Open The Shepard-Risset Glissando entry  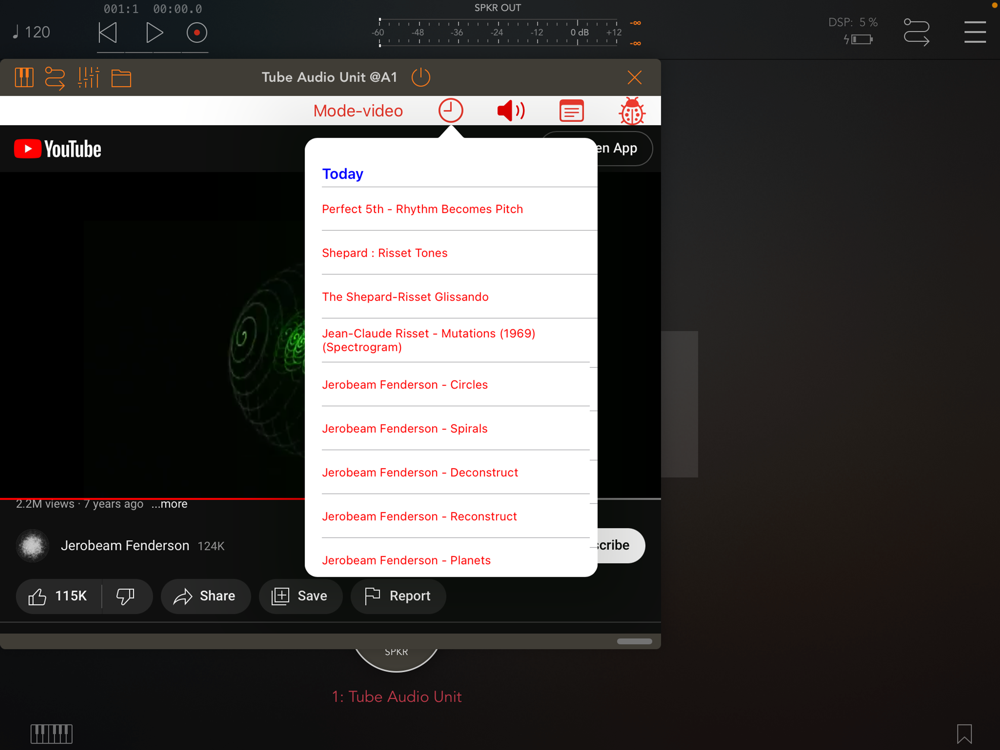459,297
